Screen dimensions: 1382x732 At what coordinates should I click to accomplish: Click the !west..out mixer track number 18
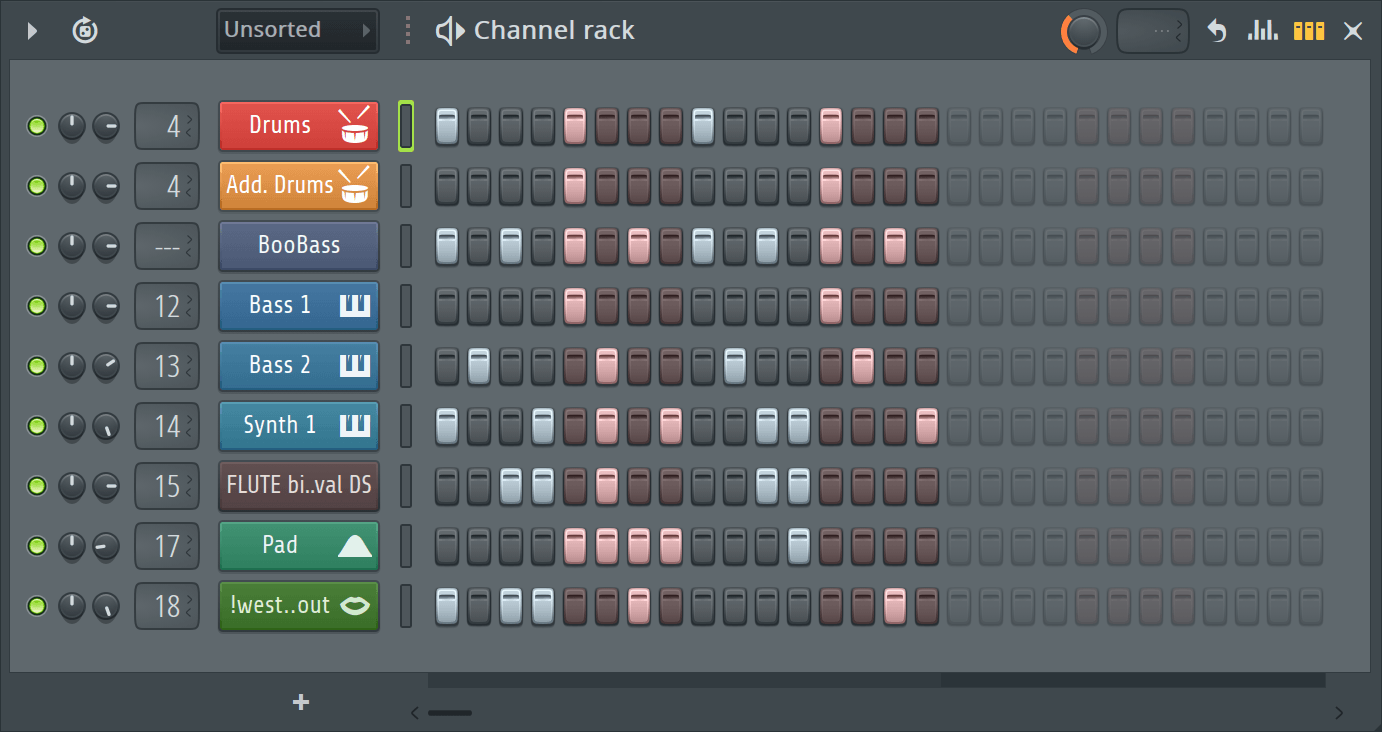pyautogui.click(x=167, y=607)
